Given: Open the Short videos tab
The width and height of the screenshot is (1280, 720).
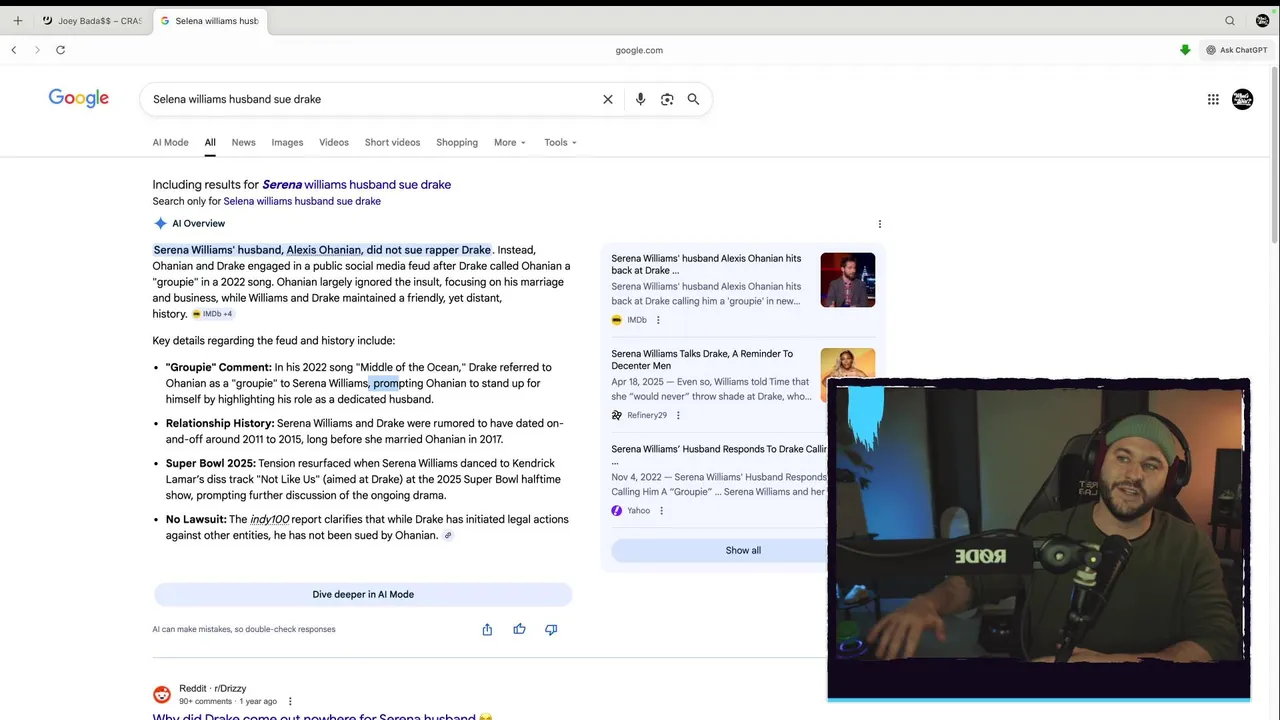Looking at the screenshot, I should click(x=392, y=142).
